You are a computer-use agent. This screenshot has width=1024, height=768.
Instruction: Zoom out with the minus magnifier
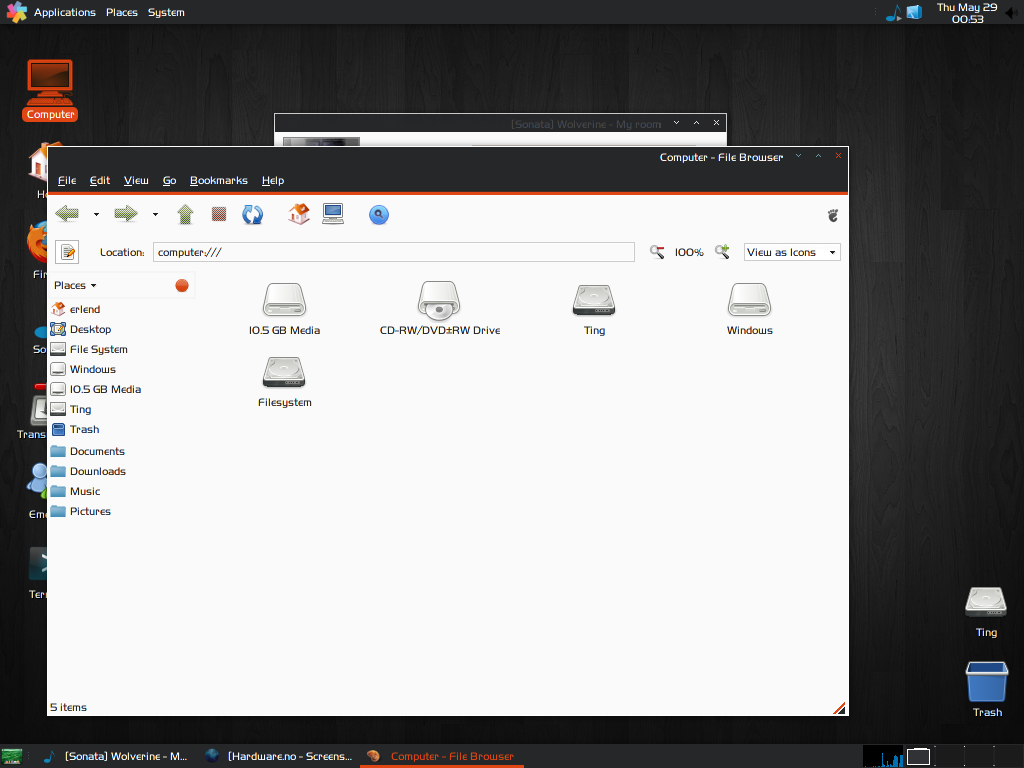point(657,252)
